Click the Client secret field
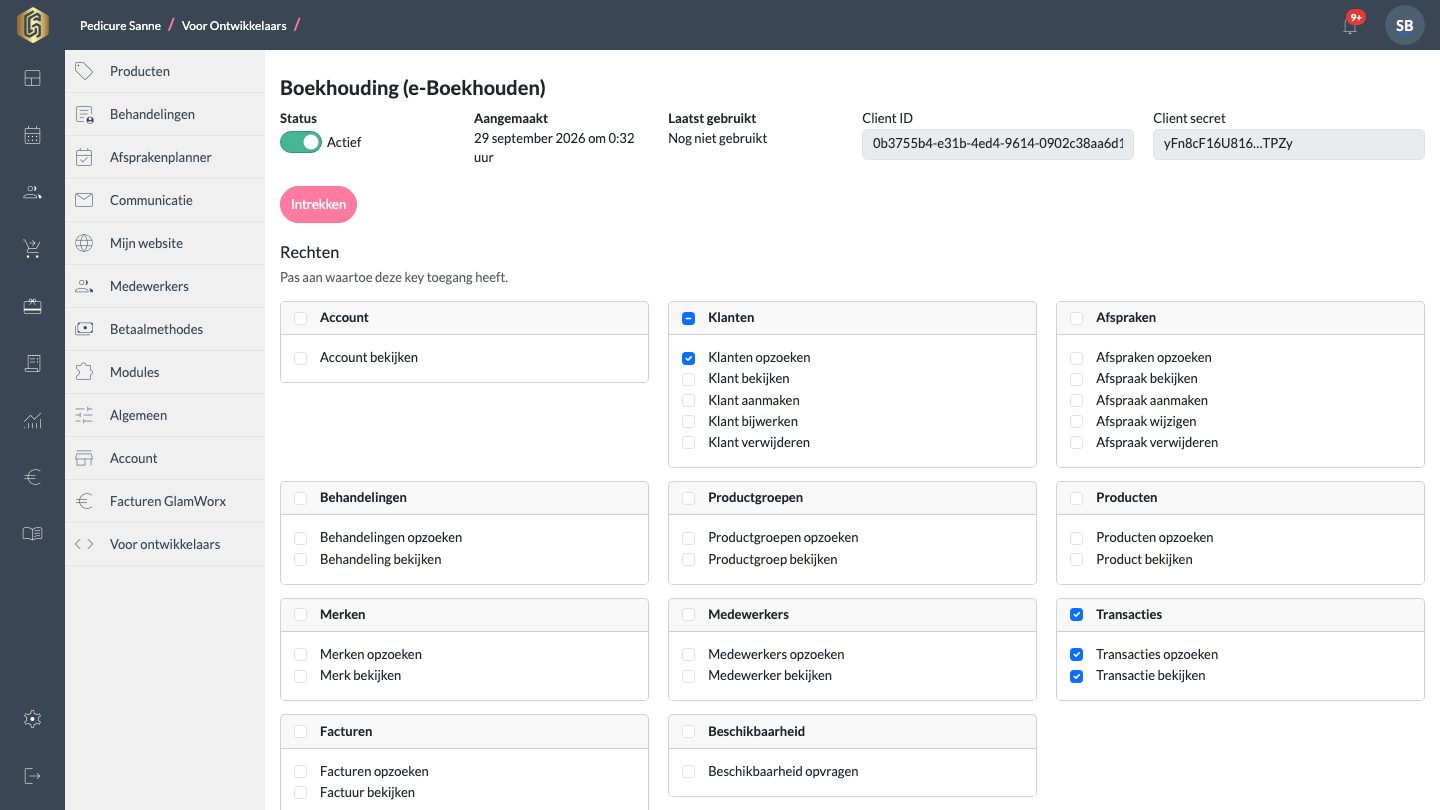This screenshot has width=1440, height=810. [1288, 143]
